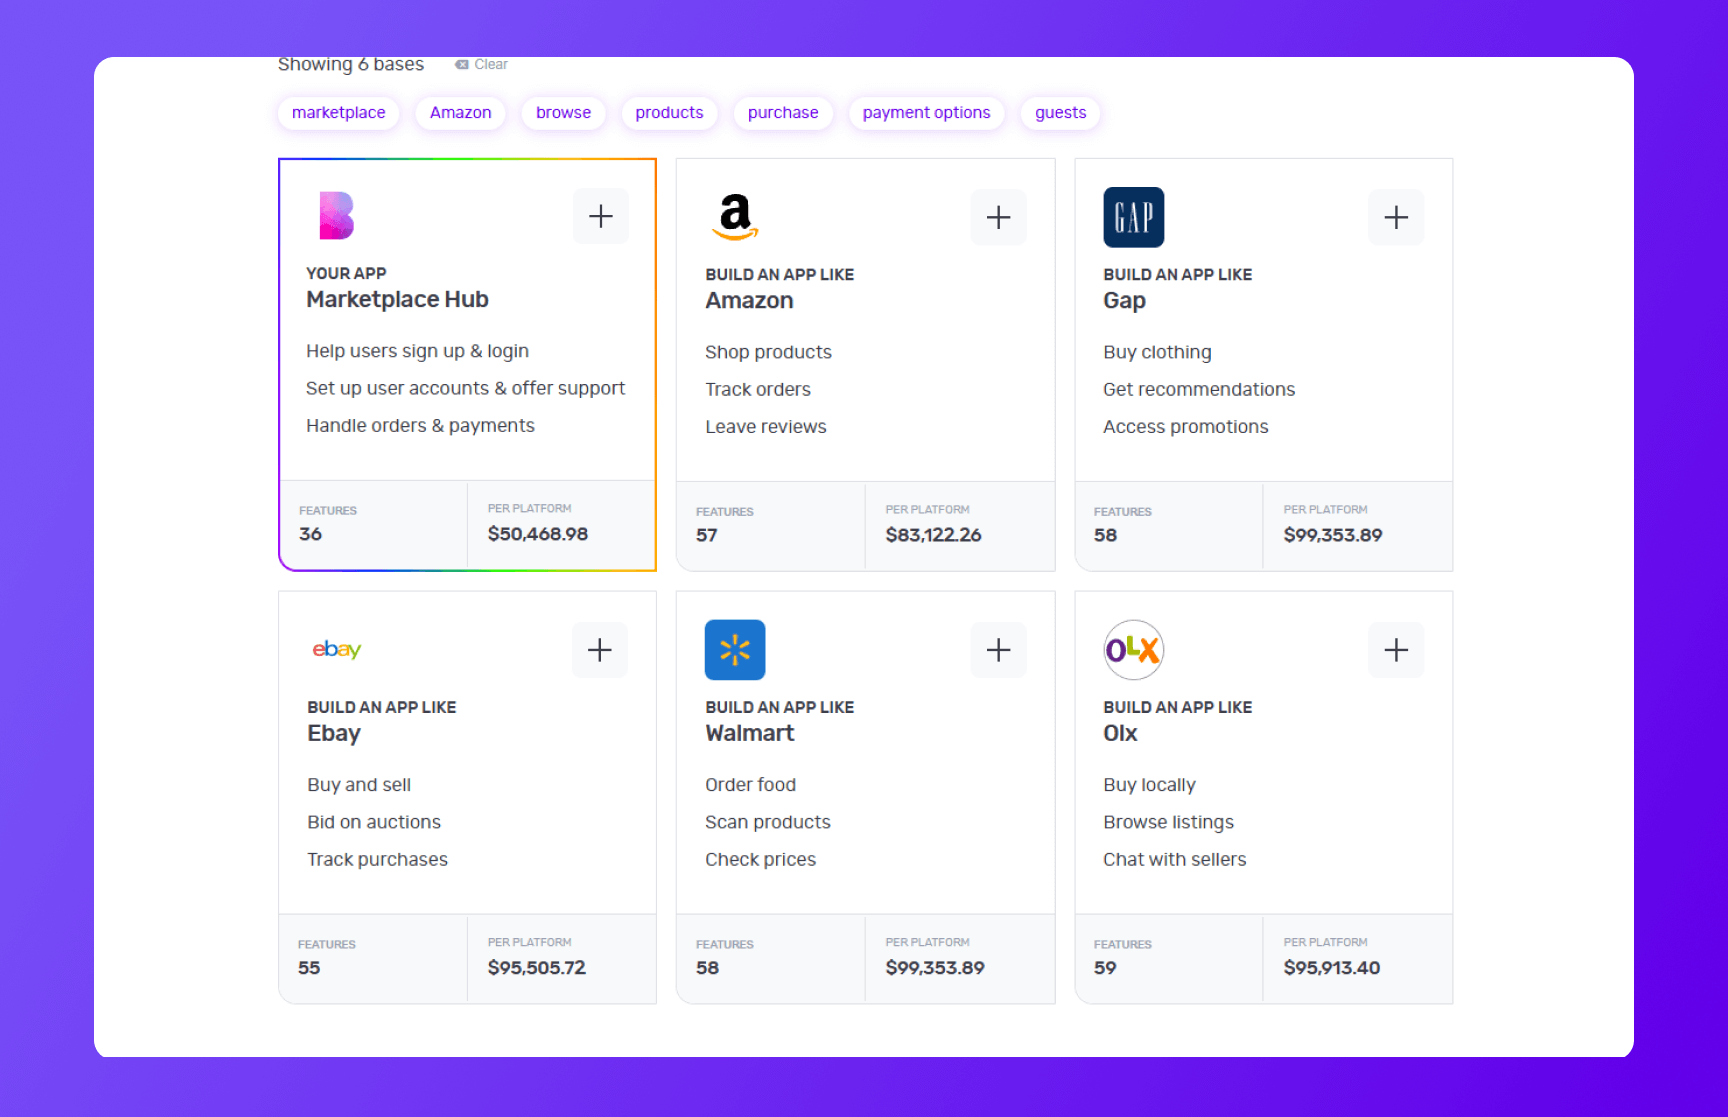Click the $99,353.89 price on Gap card
The height and width of the screenshot is (1117, 1728).
pos(1332,535)
